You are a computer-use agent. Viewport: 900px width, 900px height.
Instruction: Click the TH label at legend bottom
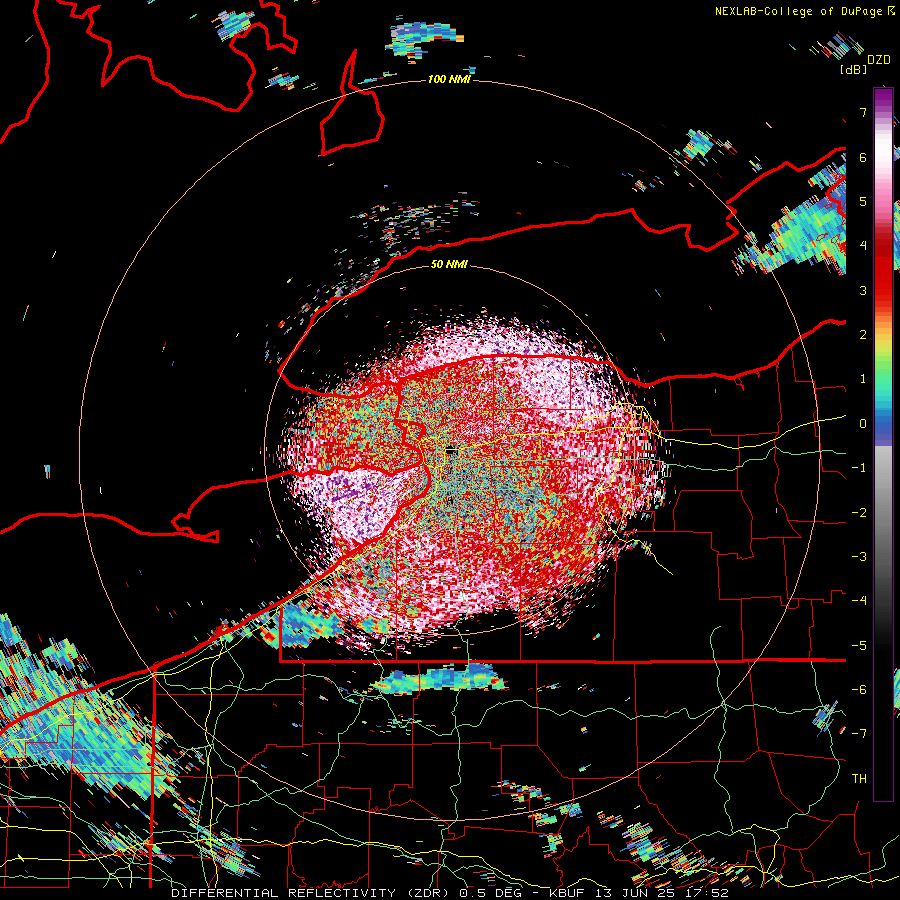click(859, 779)
